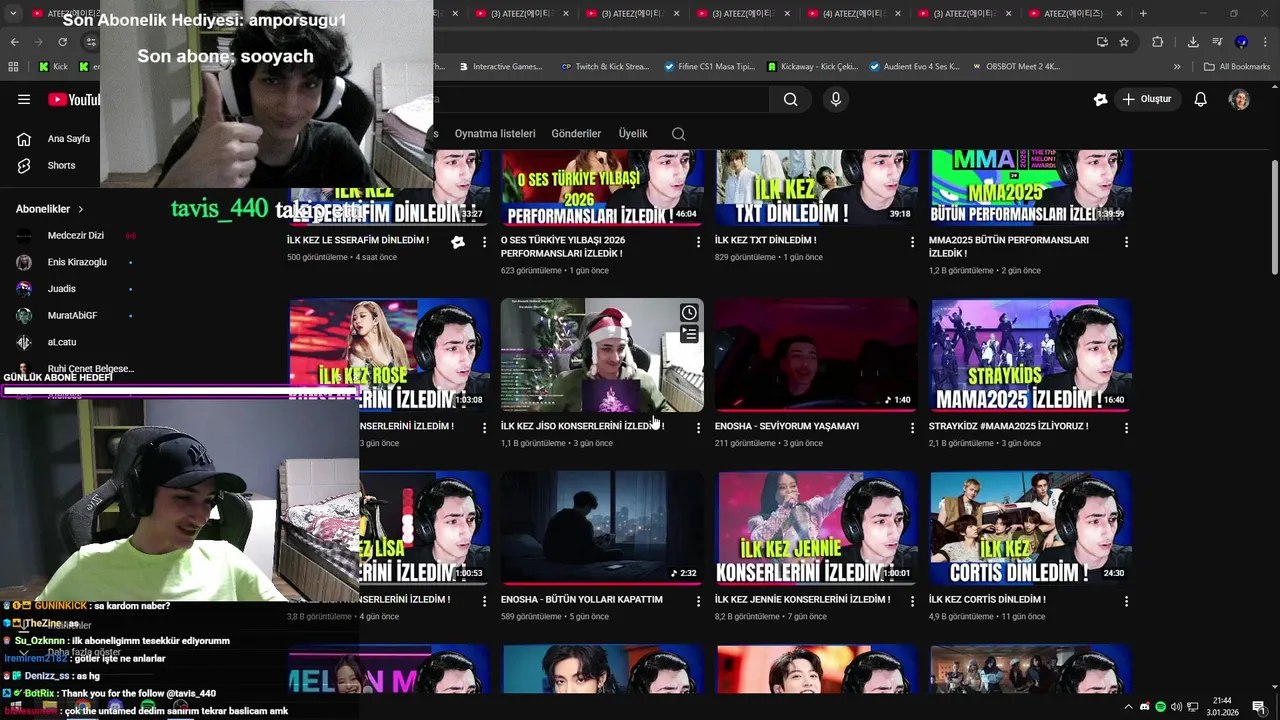Click the volume icon in system tray
Image resolution: width=1280 pixels, height=720 pixels.
[x=1176, y=707]
